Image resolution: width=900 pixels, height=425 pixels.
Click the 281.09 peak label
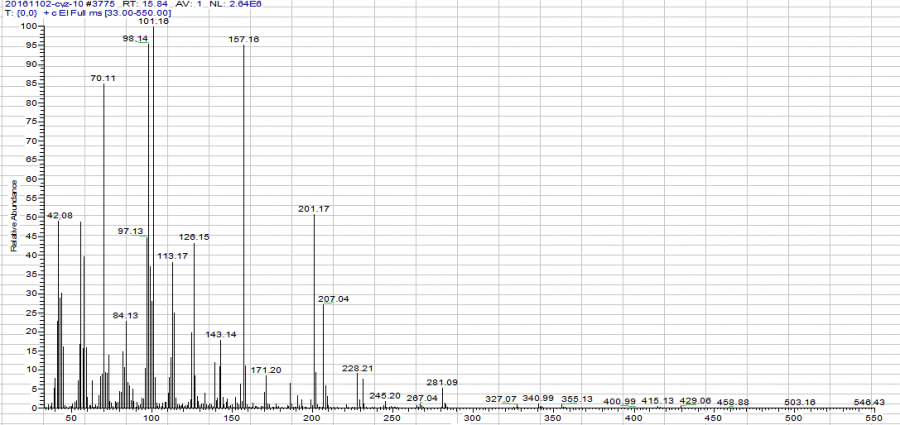pos(442,382)
